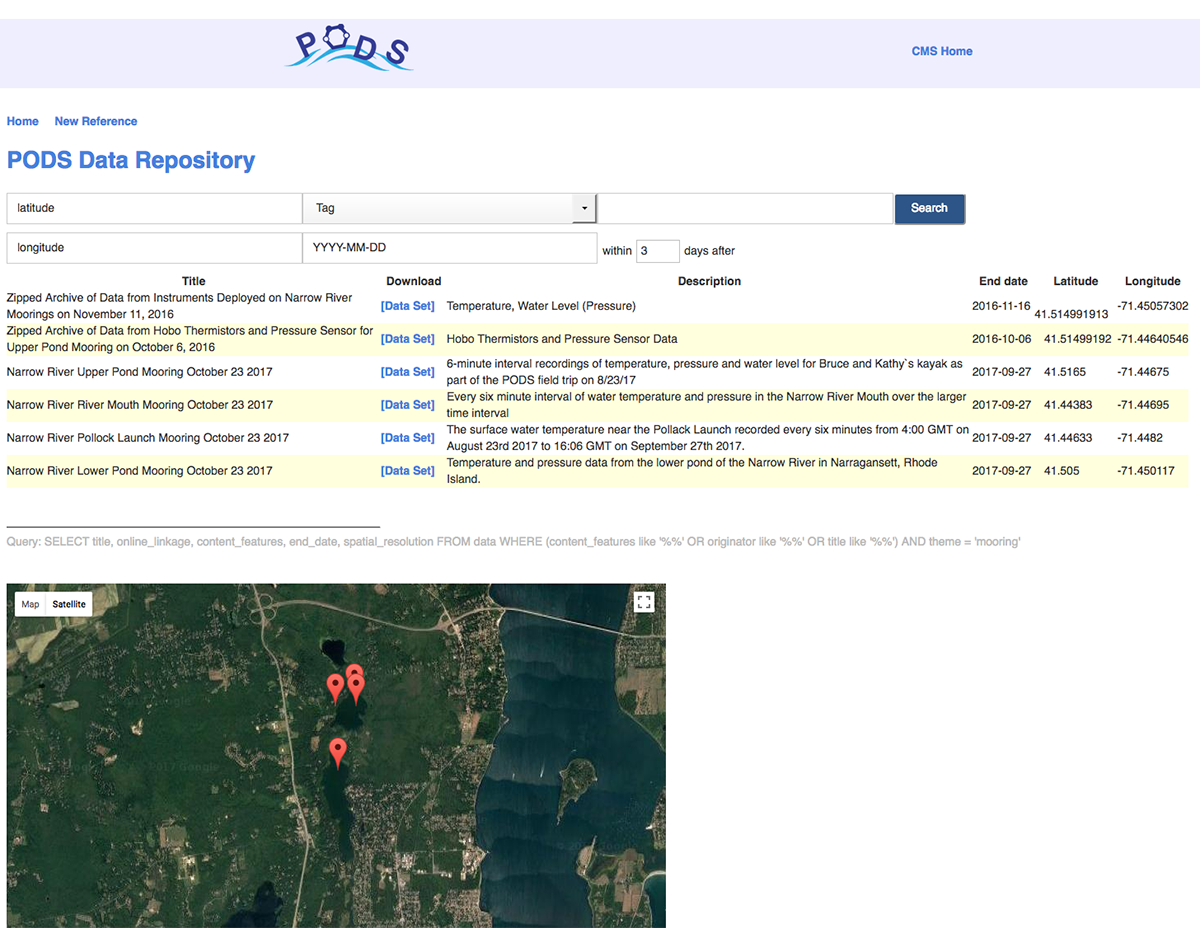Open Data Set for Hobo Thermistors row

408,339
